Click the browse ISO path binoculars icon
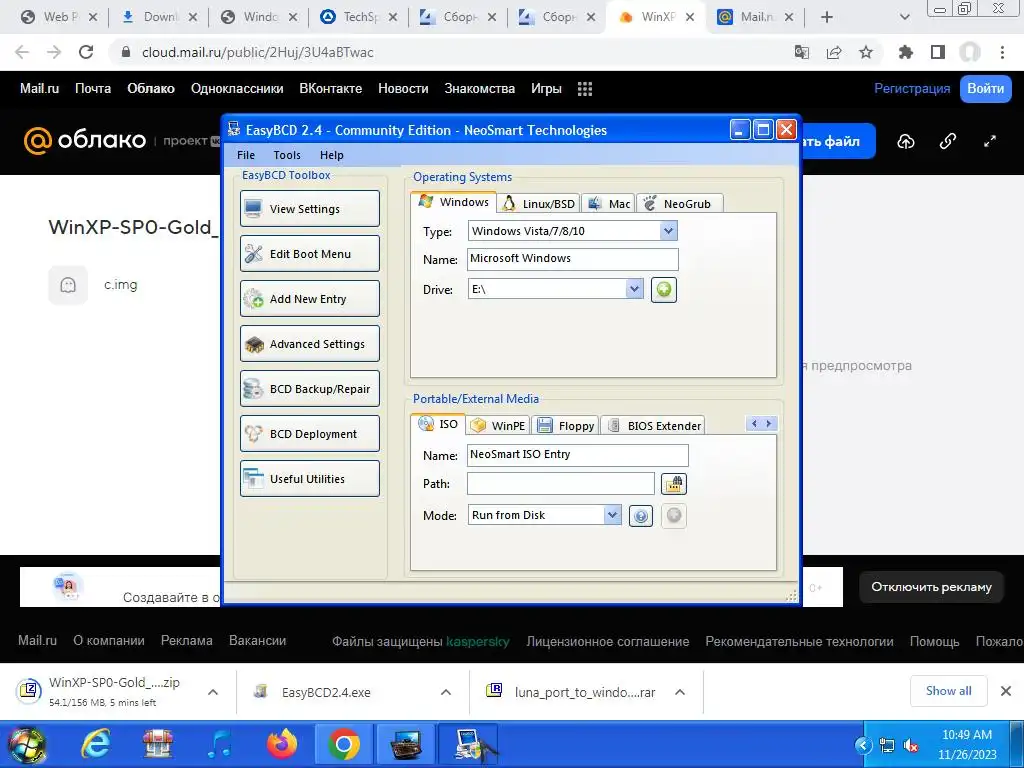Screen dimensions: 1024x768 point(673,484)
